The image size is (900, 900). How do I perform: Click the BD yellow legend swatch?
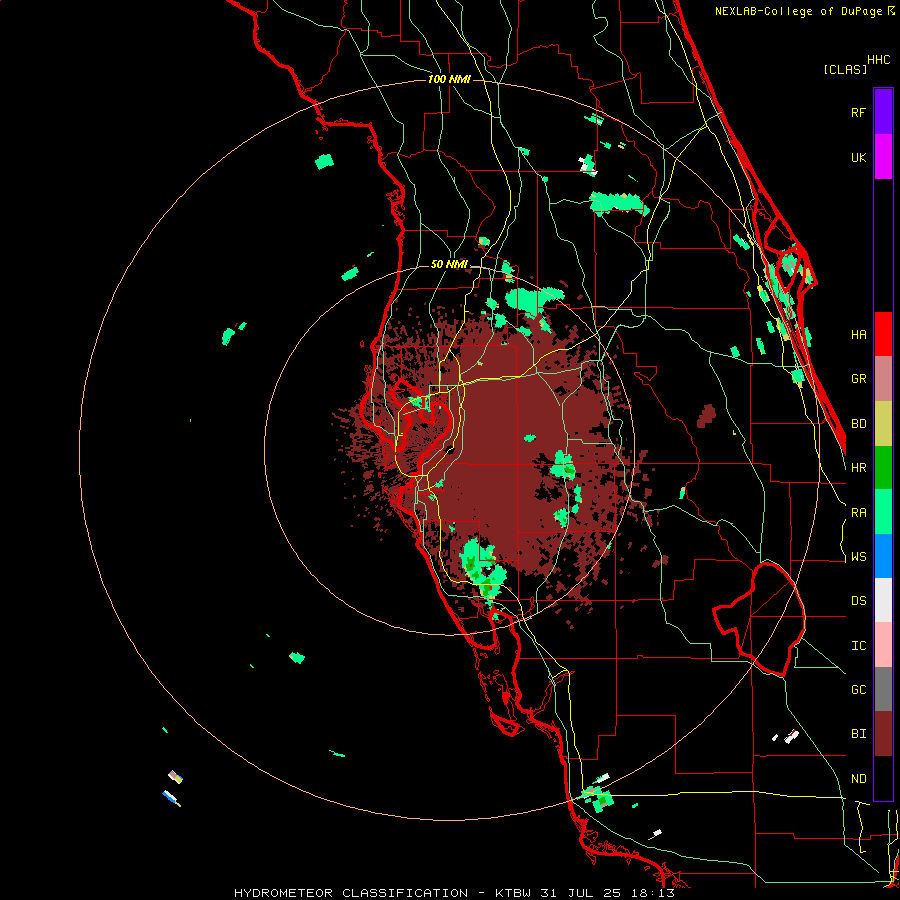883,424
